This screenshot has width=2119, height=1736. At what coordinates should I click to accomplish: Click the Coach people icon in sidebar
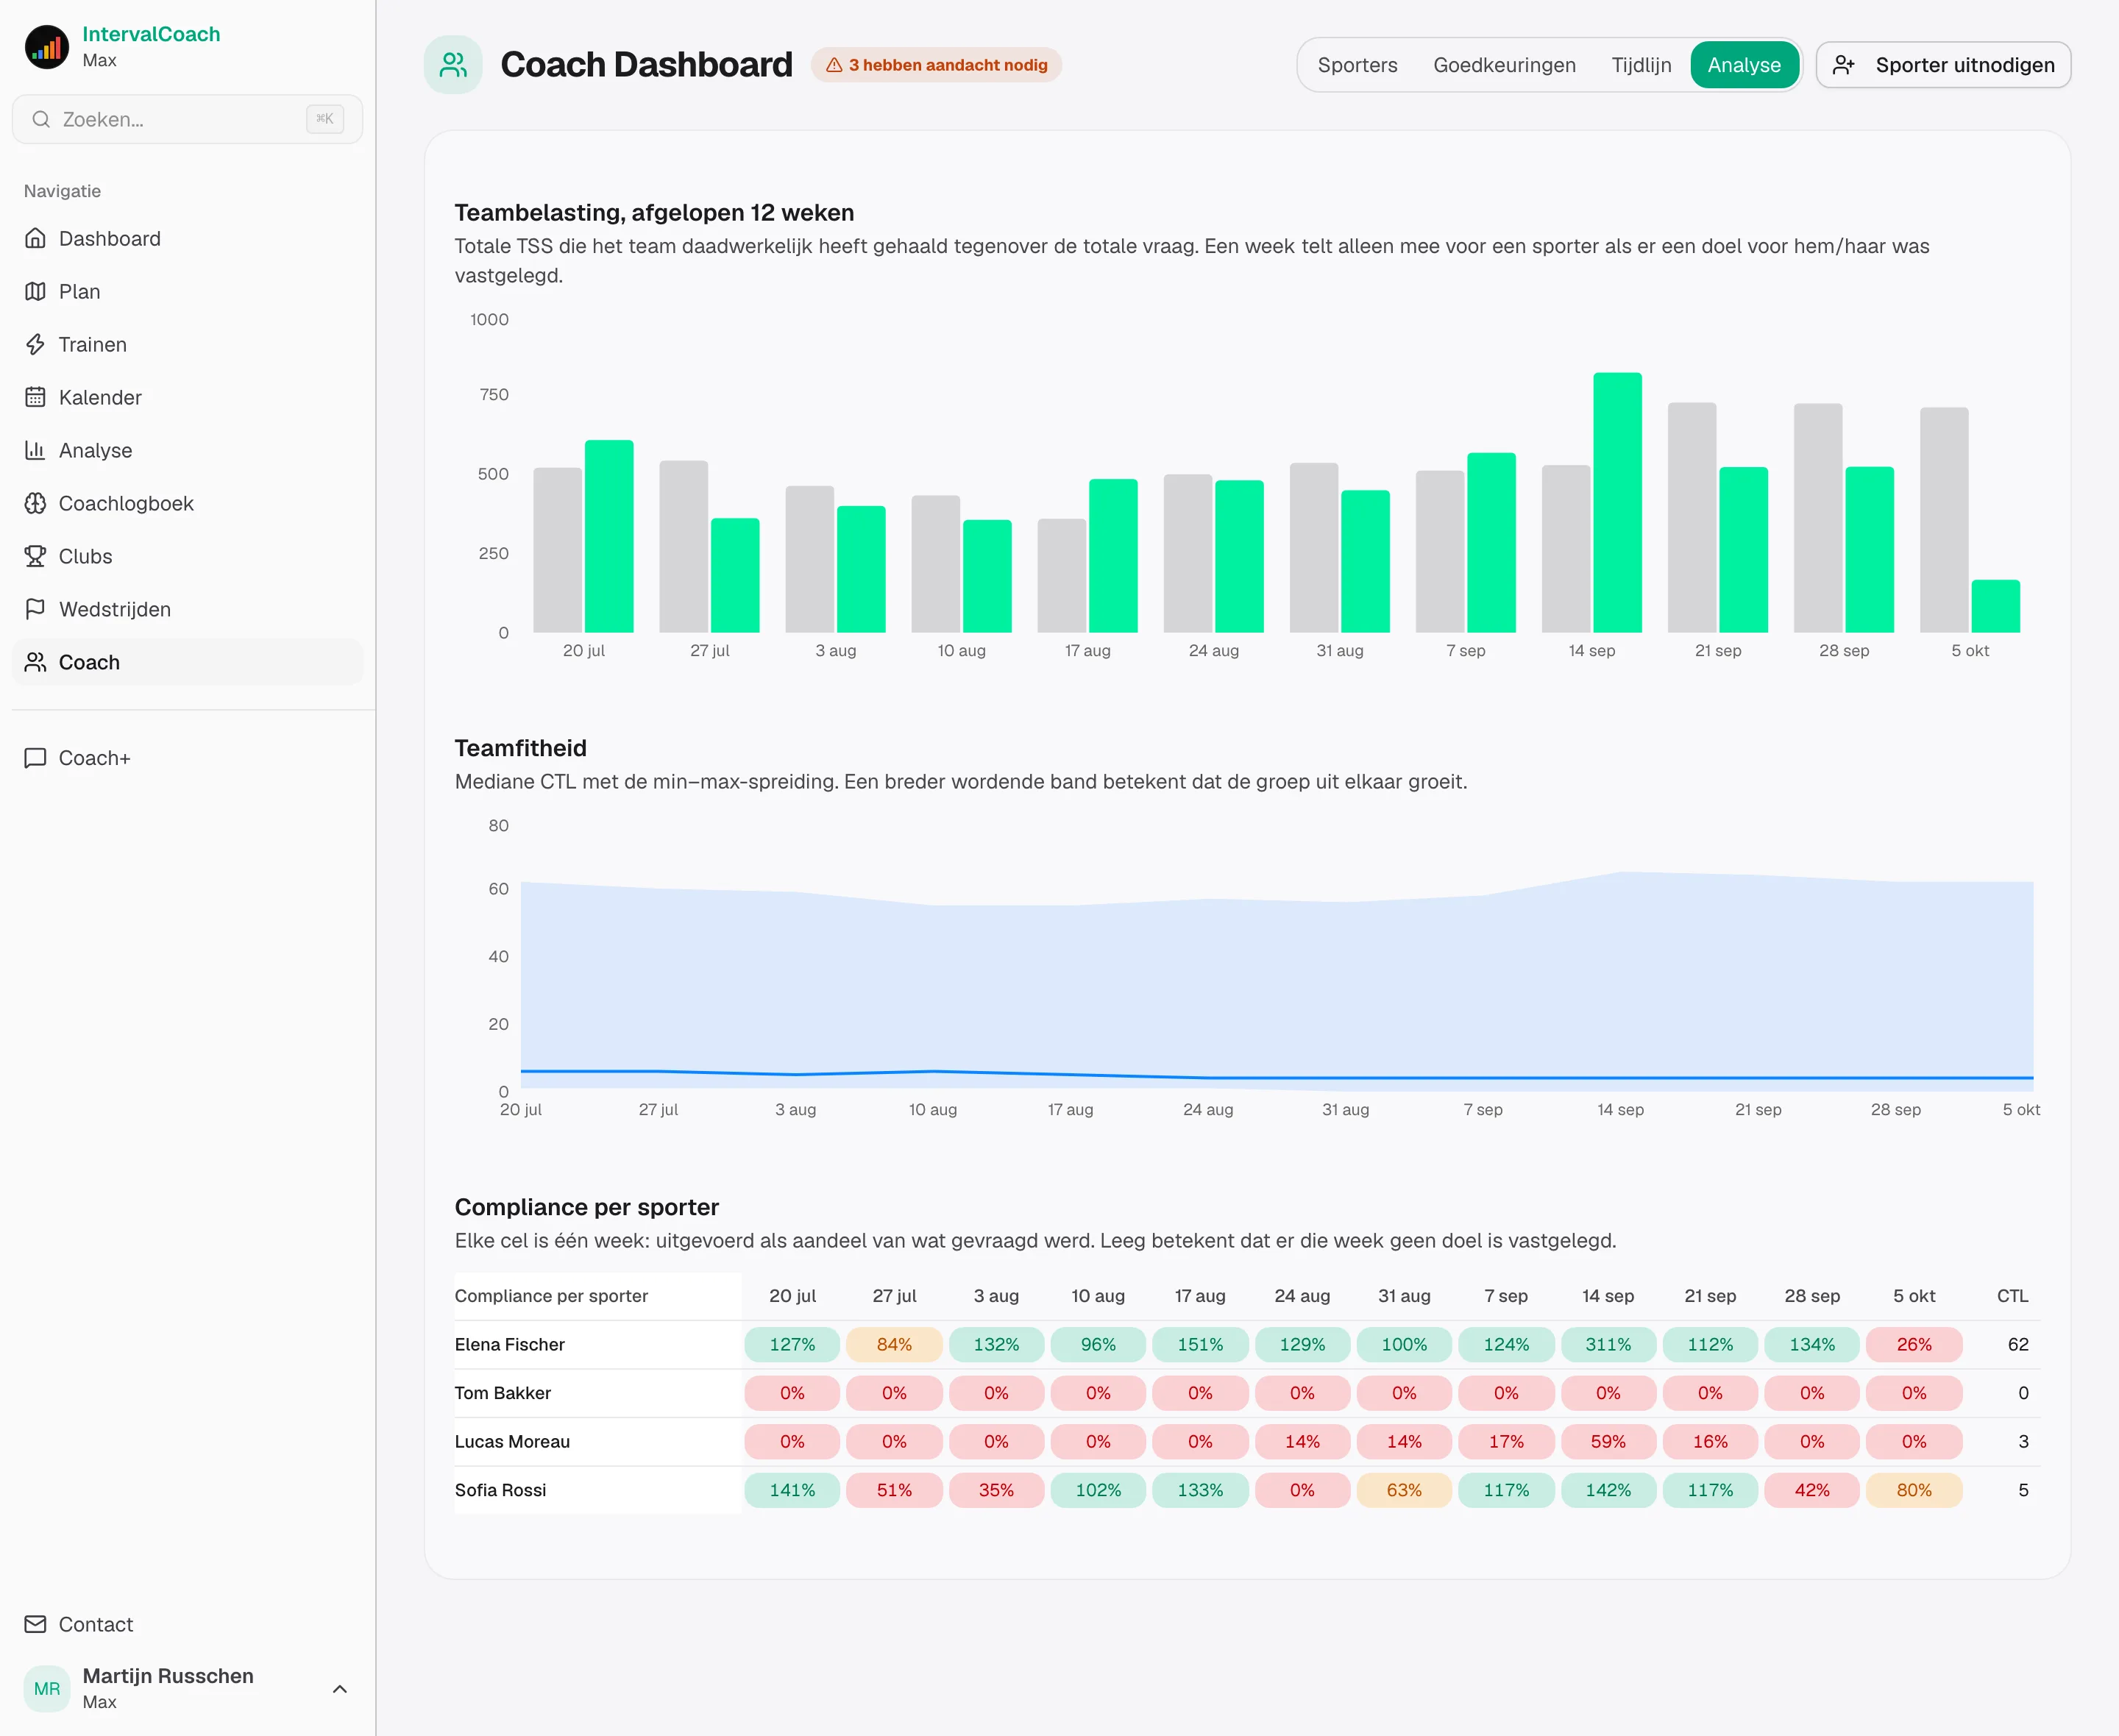(35, 662)
